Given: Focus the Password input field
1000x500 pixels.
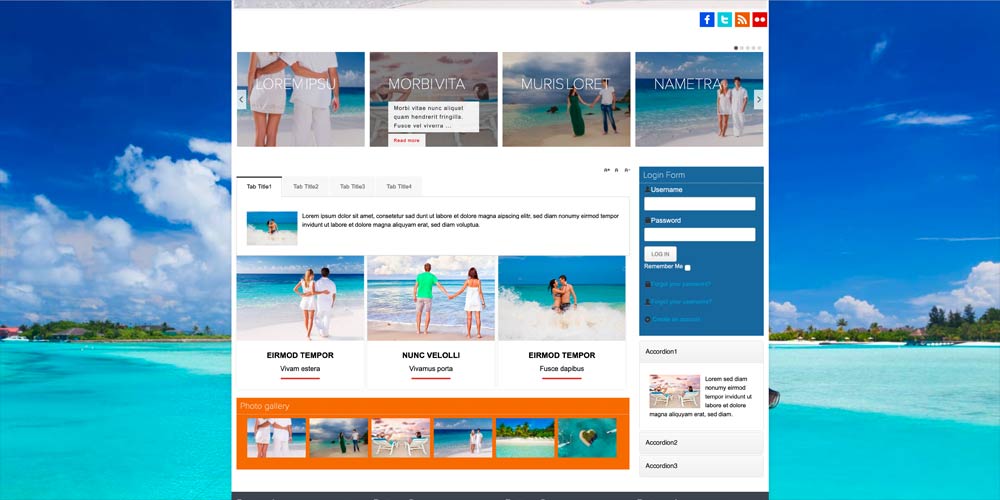Looking at the screenshot, I should (x=700, y=235).
